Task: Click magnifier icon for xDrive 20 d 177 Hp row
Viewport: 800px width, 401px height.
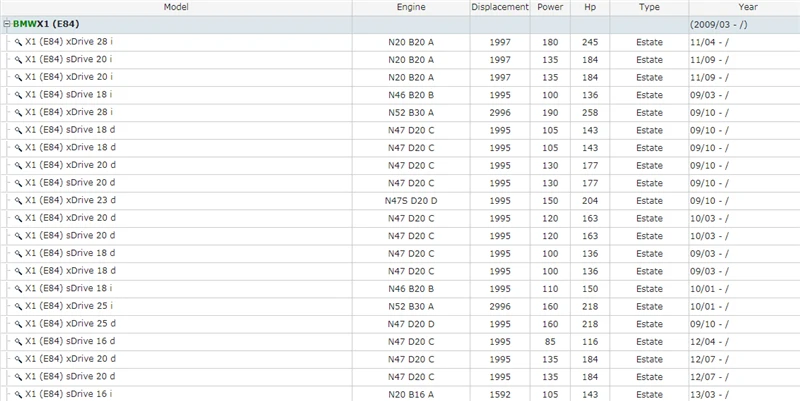Action: [x=18, y=166]
